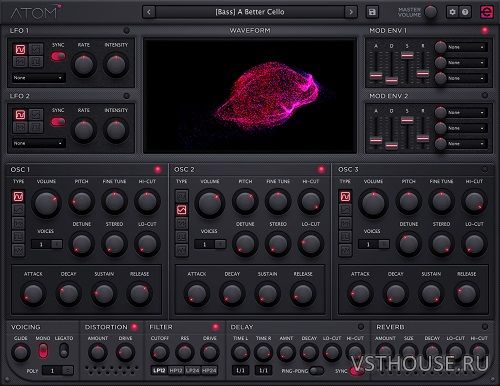
Task: Disable Mod Env 1 via its power LED
Action: click(x=485, y=30)
